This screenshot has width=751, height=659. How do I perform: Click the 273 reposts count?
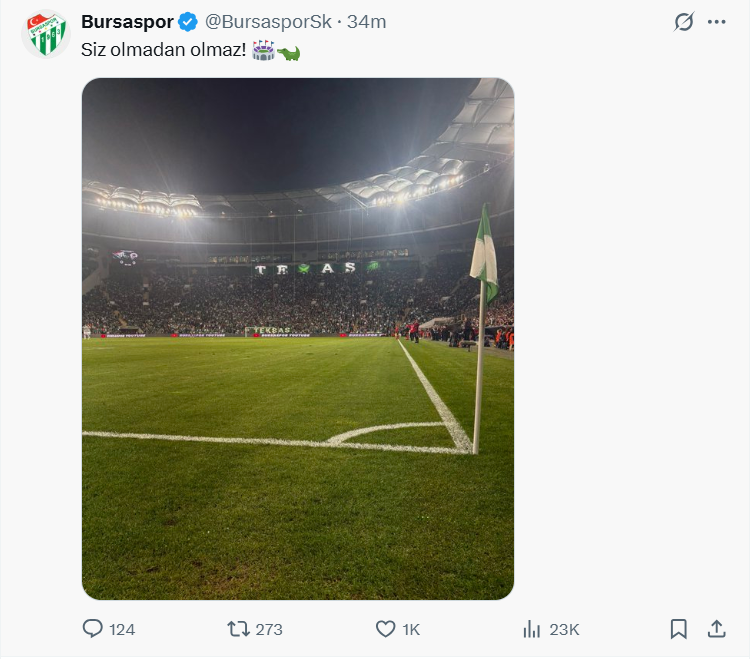click(269, 630)
